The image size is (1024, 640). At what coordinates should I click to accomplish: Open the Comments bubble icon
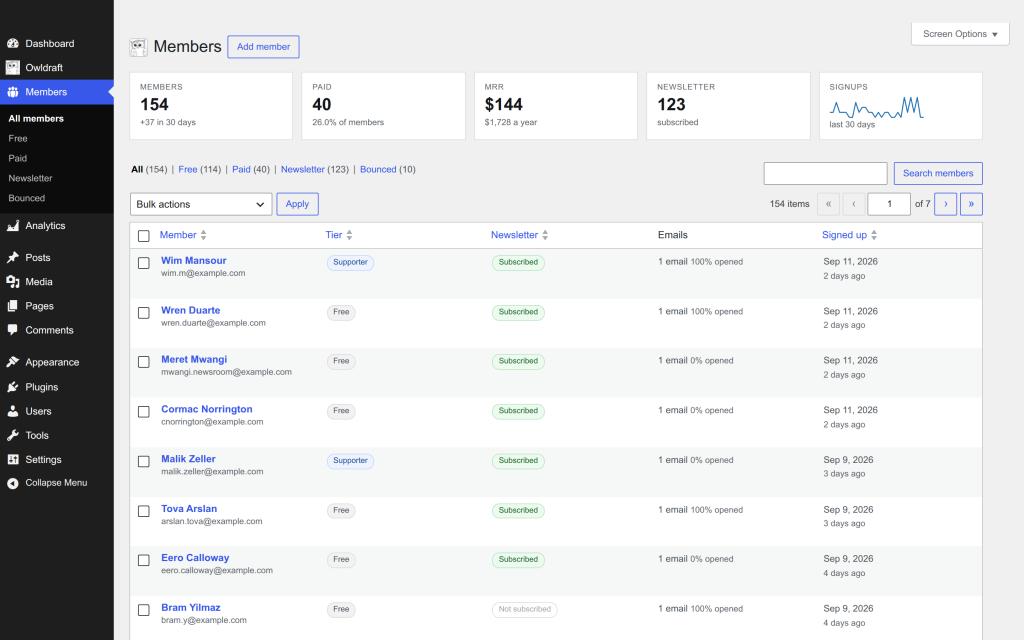pos(12,330)
